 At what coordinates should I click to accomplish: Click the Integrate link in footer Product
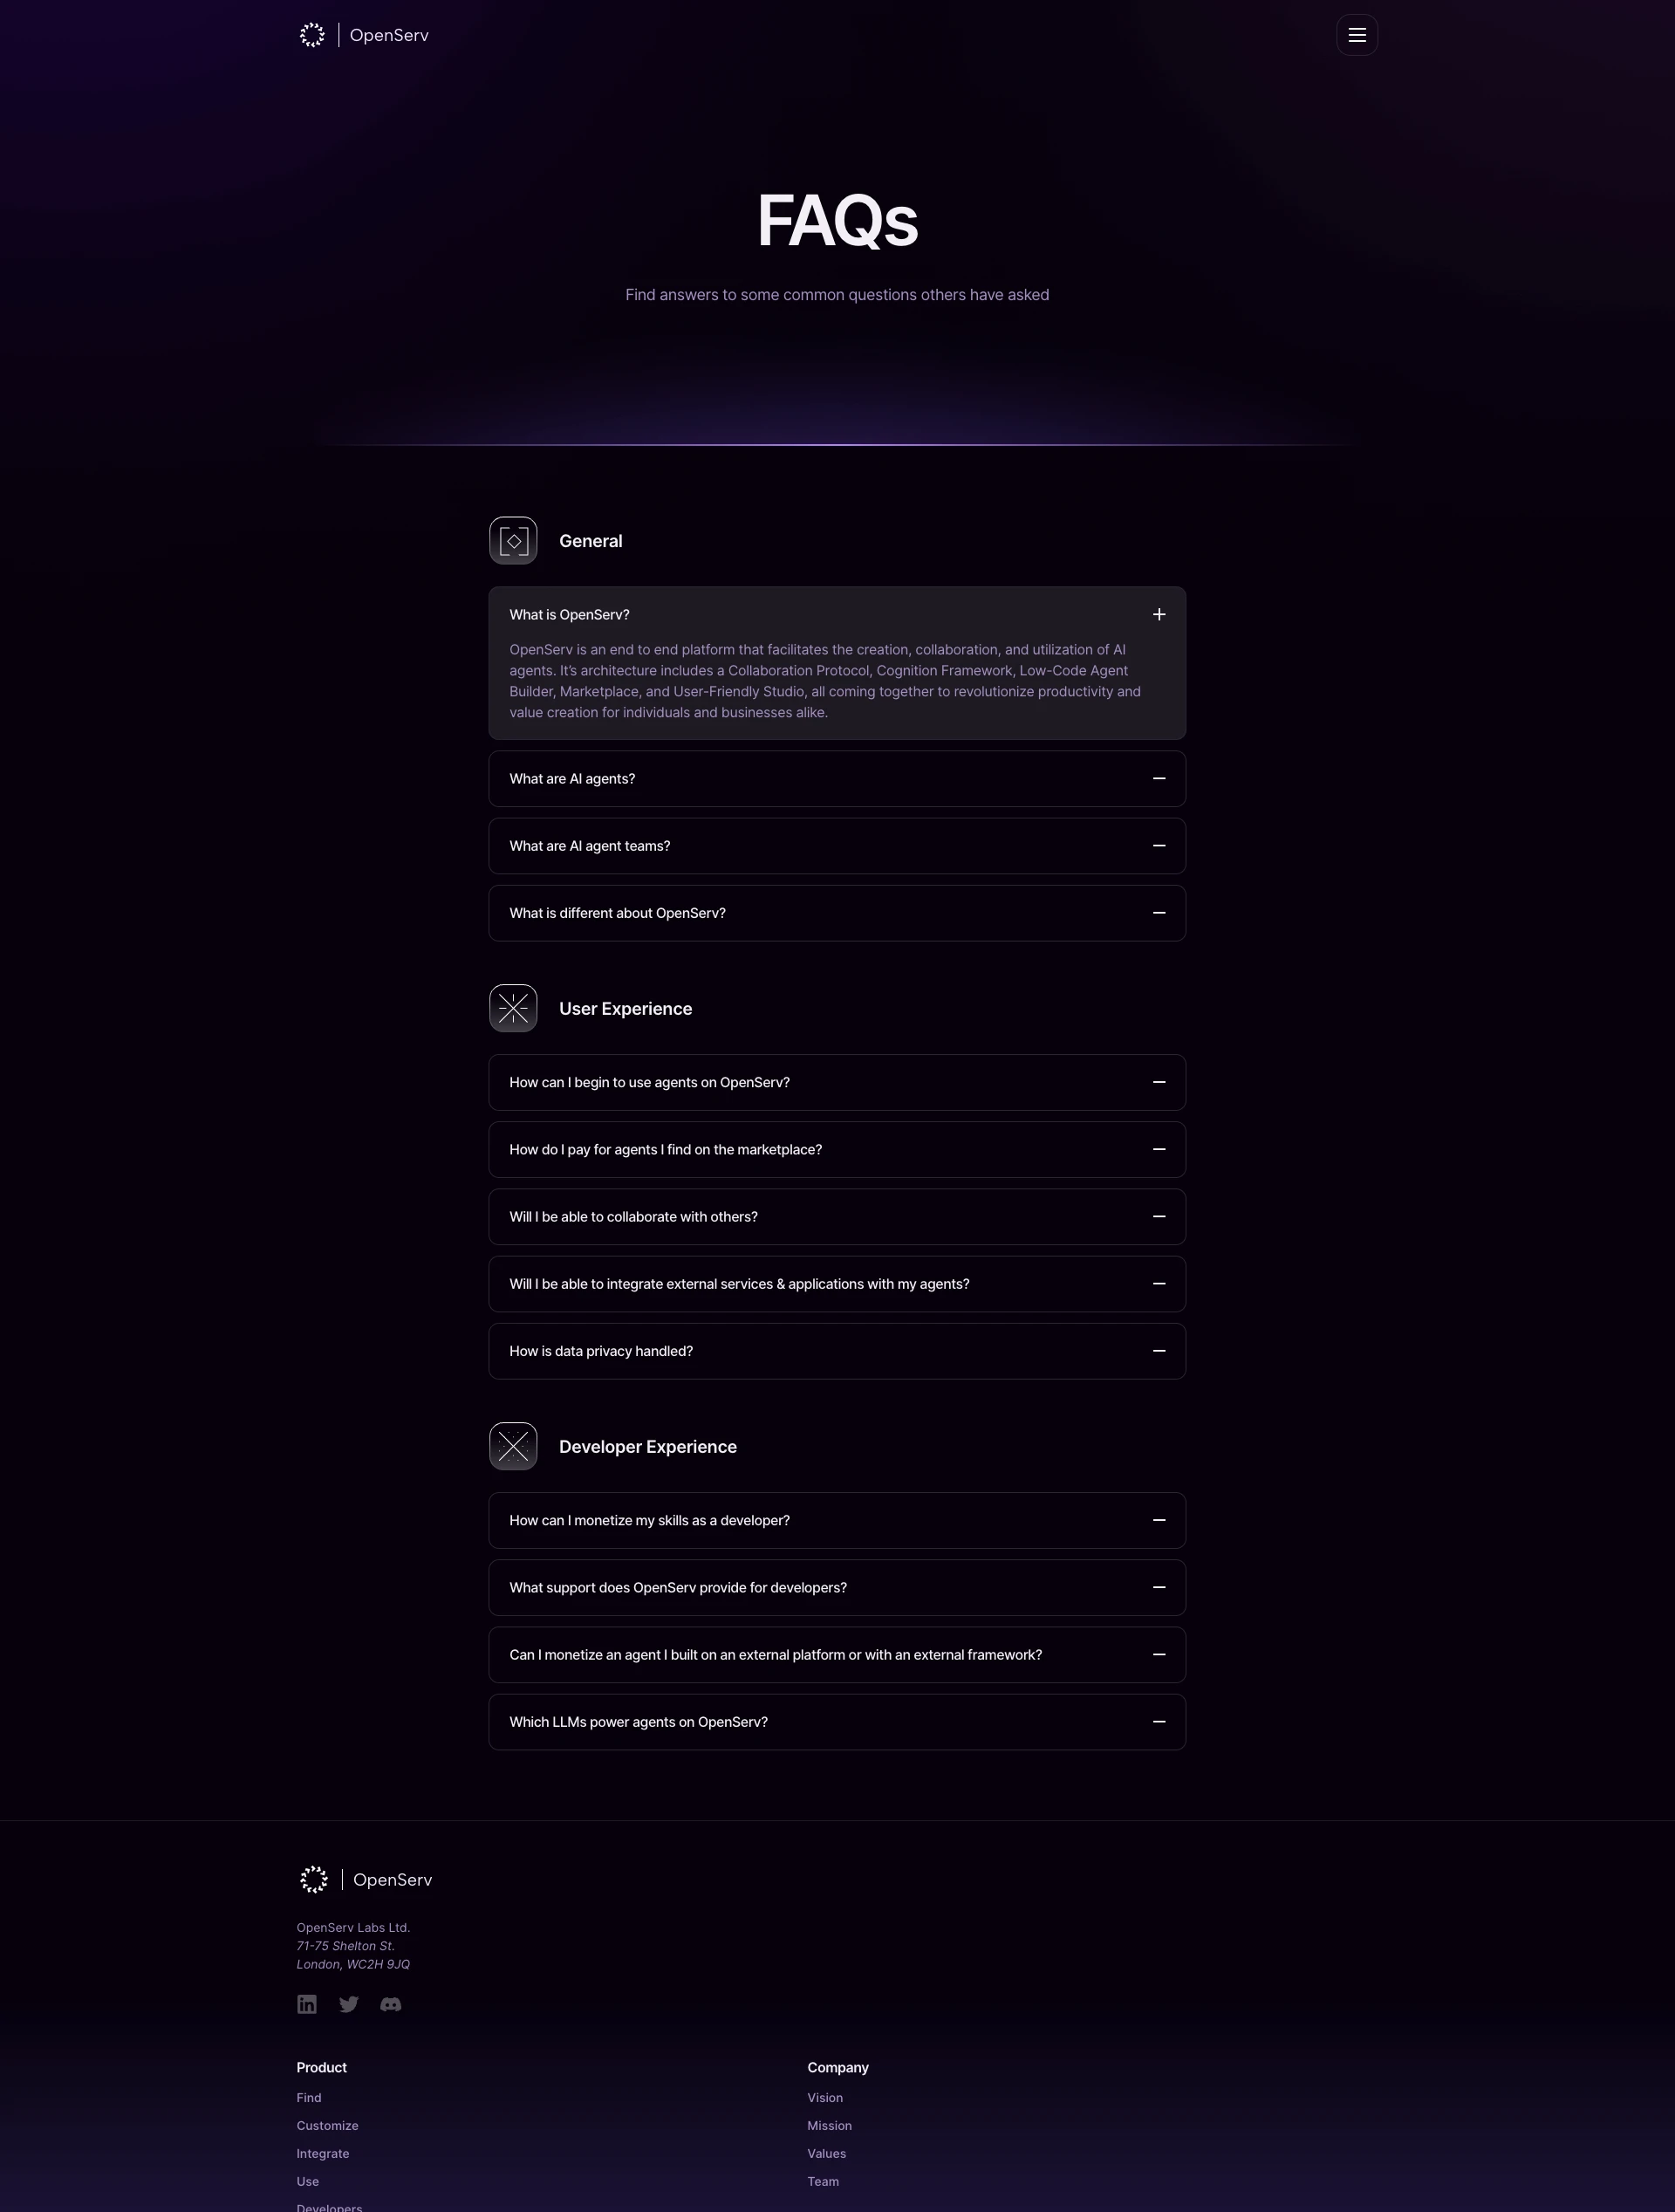(322, 2154)
